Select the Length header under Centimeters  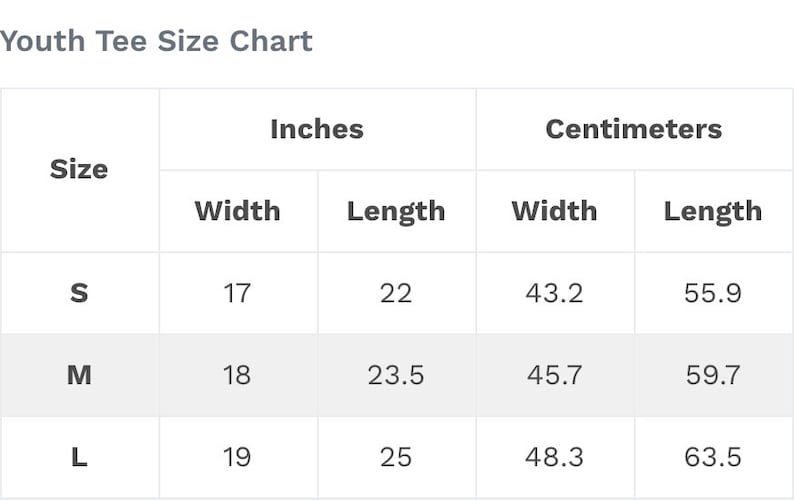point(713,212)
